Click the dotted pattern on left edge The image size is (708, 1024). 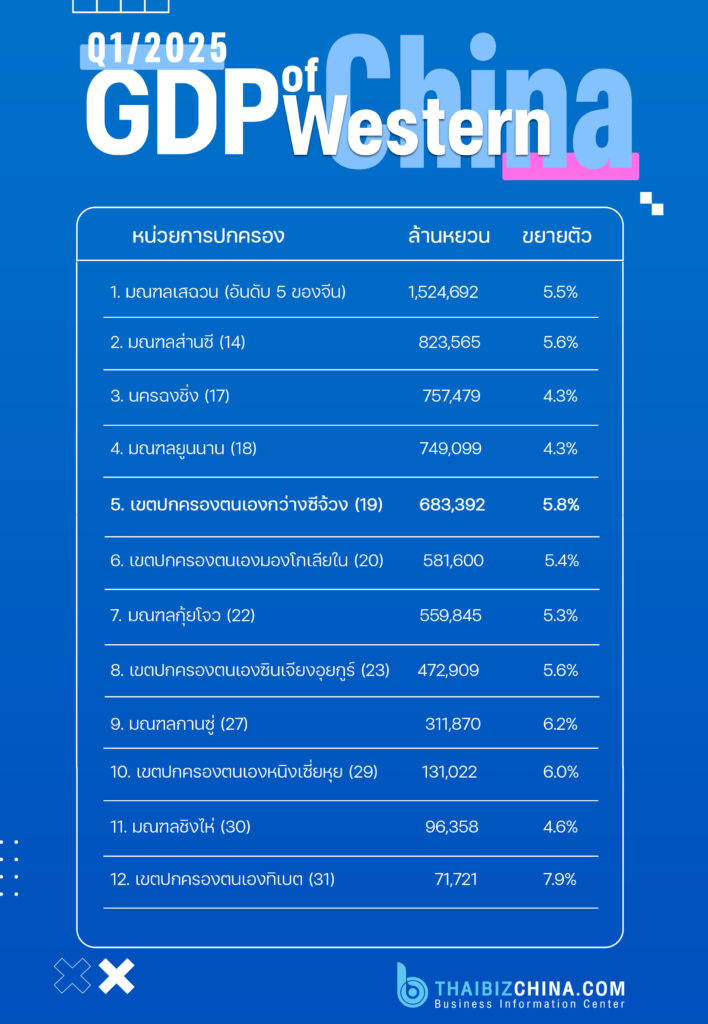point(9,867)
